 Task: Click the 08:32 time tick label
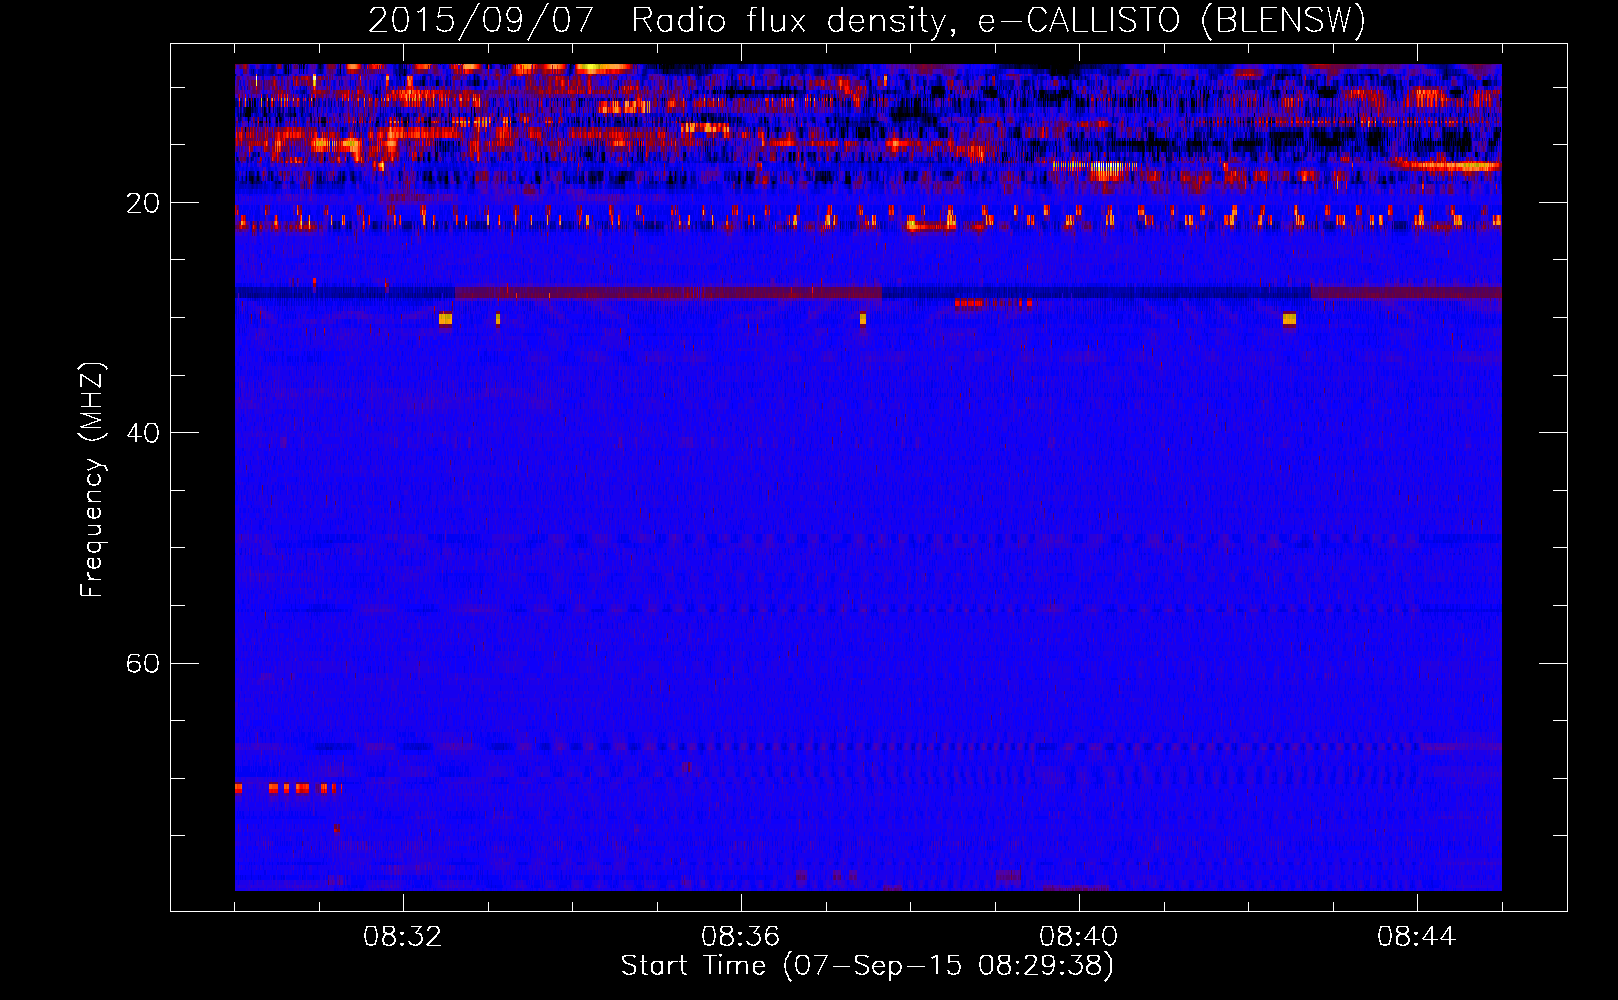403,937
